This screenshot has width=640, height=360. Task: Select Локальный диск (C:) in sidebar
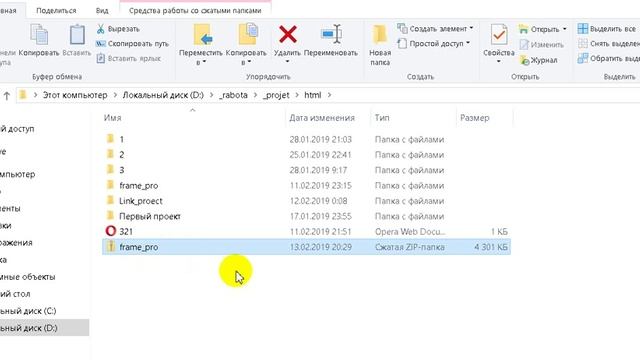tap(28, 311)
